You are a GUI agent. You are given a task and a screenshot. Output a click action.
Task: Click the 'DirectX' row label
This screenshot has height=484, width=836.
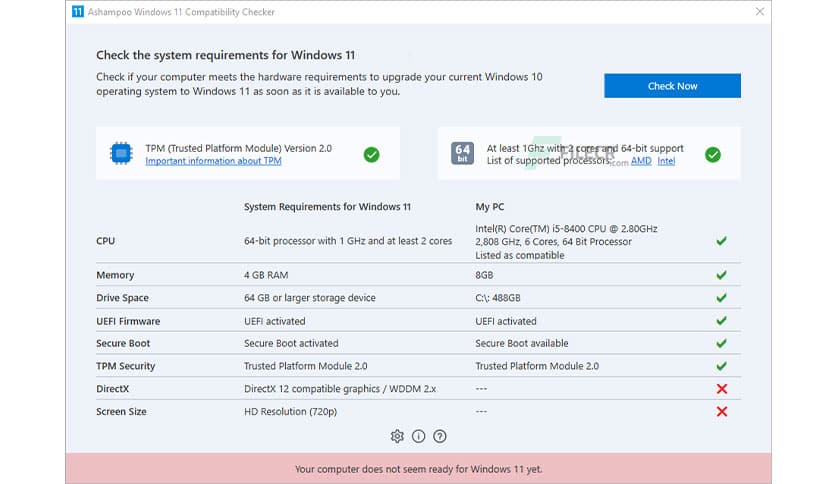point(112,389)
